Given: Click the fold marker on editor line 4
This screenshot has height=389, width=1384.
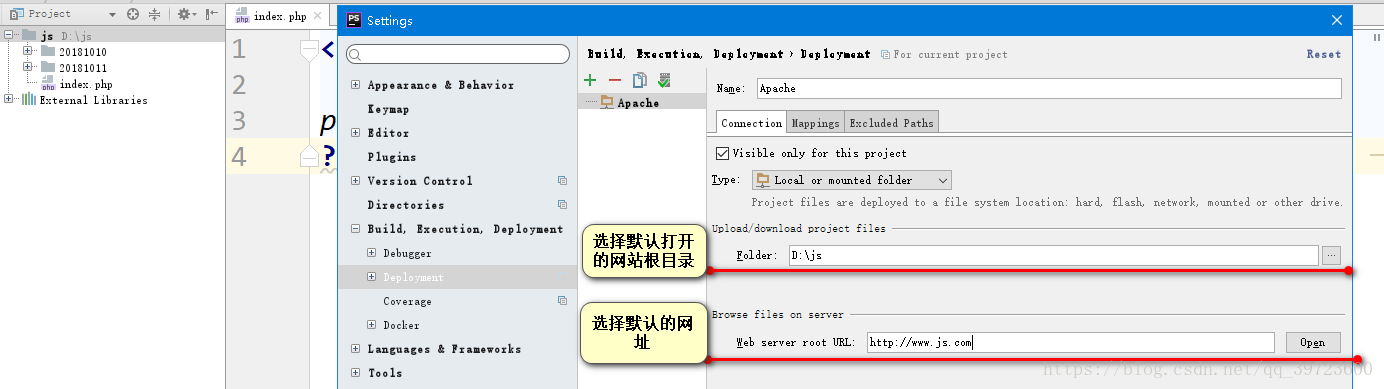Looking at the screenshot, I should pos(310,157).
